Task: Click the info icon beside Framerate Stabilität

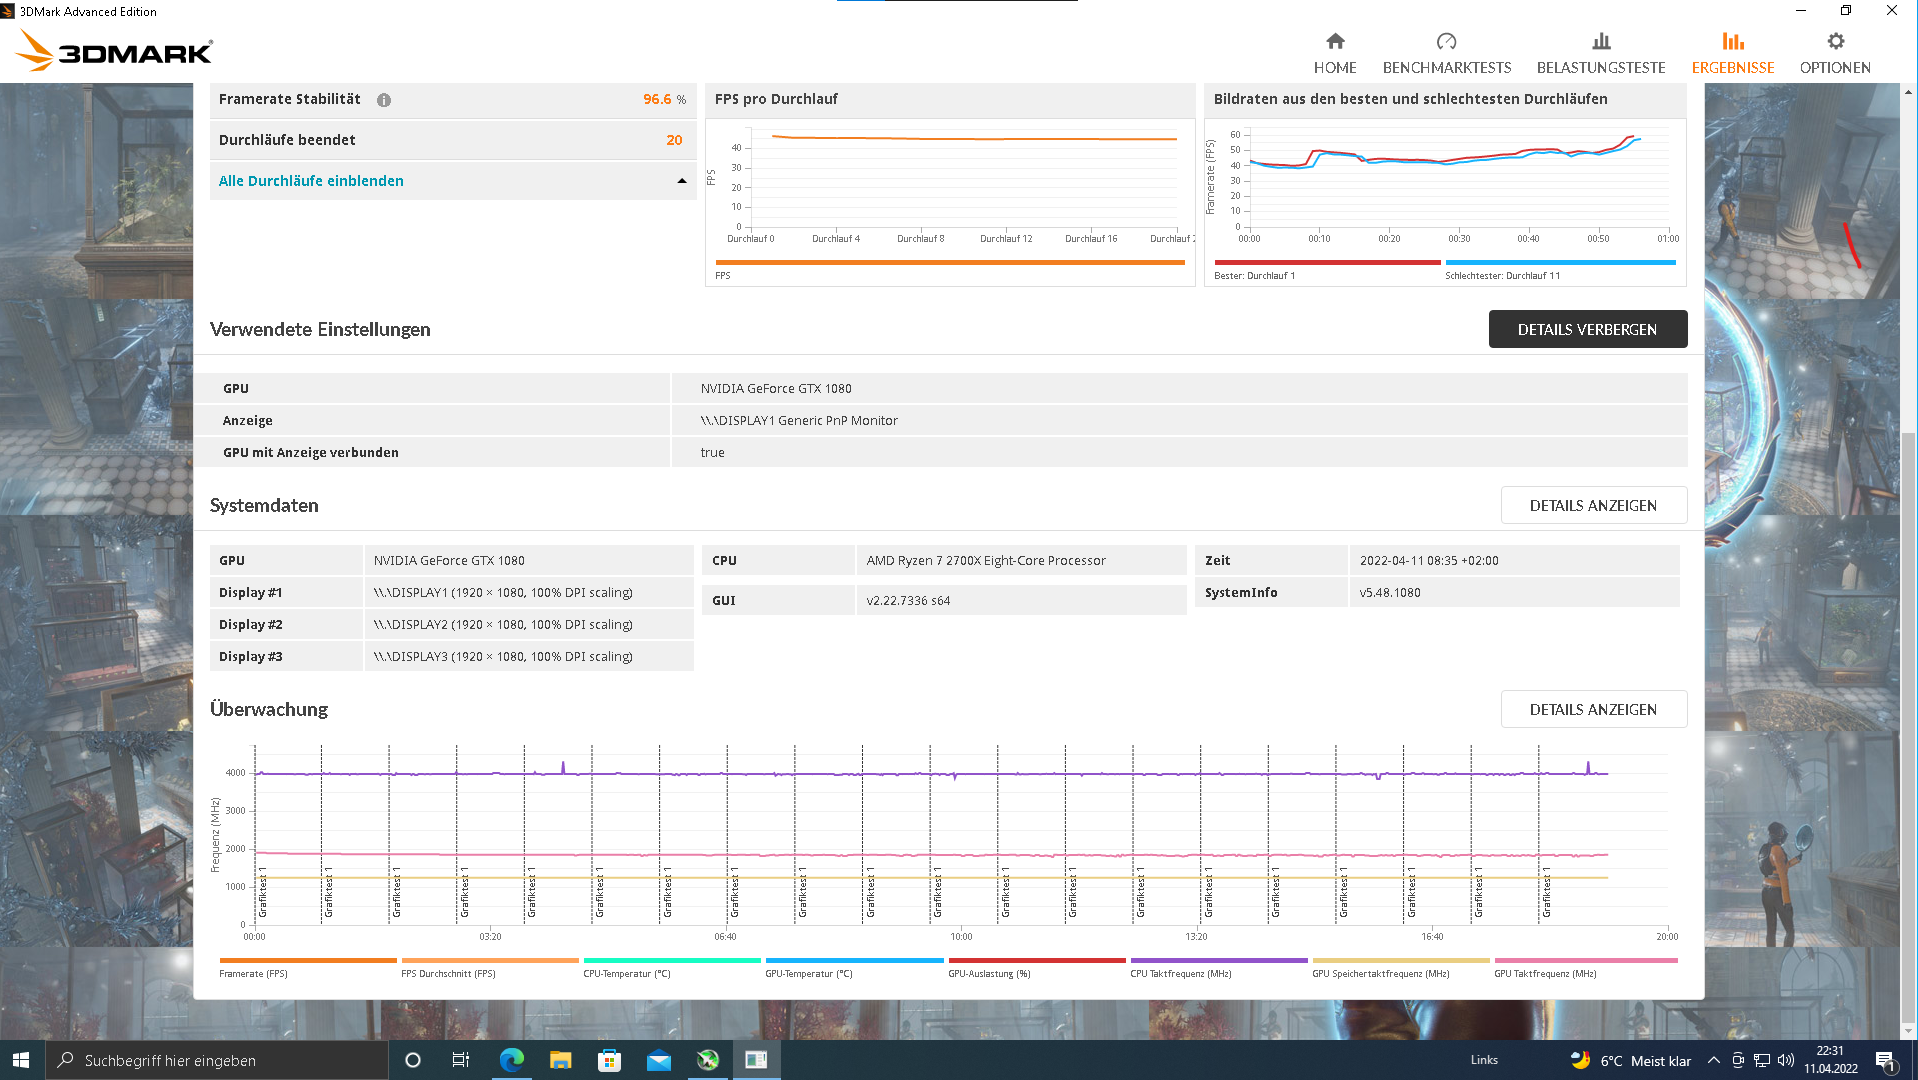Action: (x=384, y=100)
